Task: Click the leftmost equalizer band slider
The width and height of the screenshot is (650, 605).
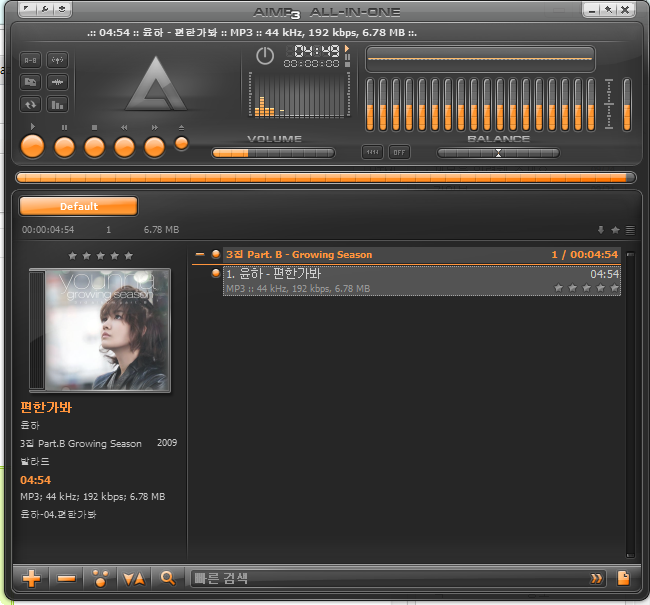Action: coord(370,104)
